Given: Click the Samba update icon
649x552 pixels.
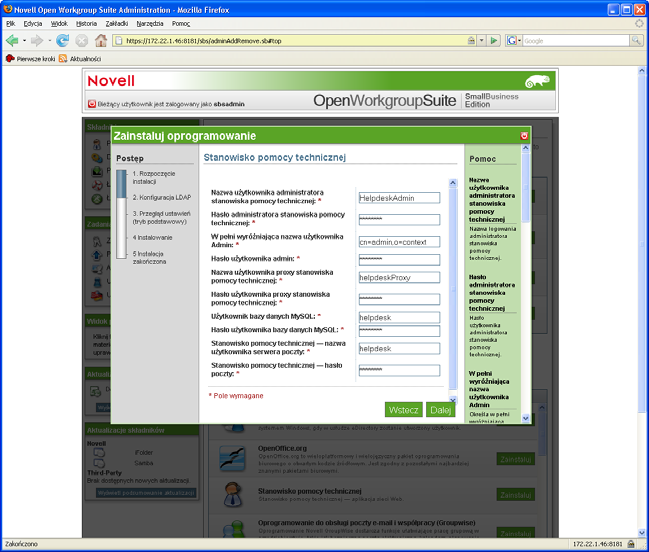Looking at the screenshot, I should 99,463.
